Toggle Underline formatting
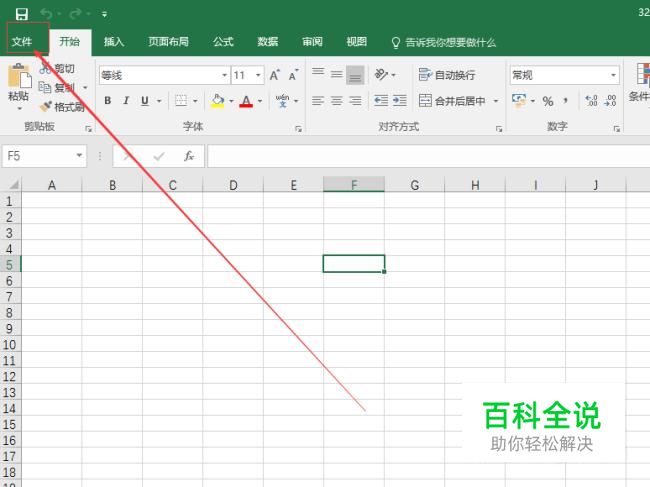Image resolution: width=650 pixels, height=487 pixels. coord(145,101)
